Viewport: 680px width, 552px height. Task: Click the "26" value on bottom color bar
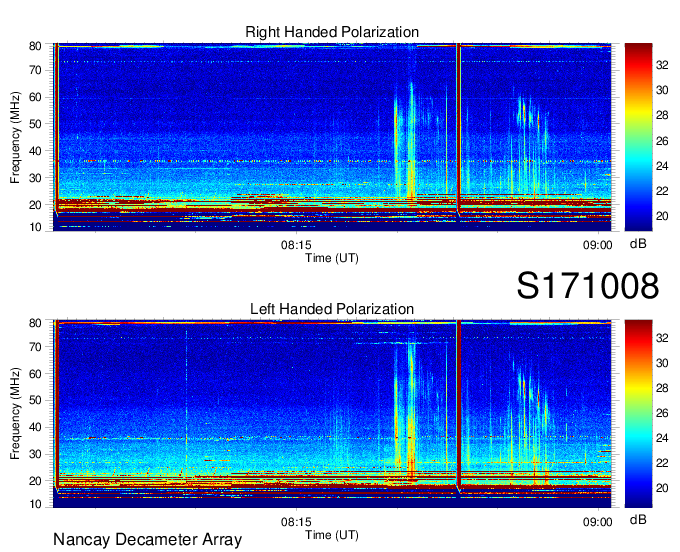pos(662,413)
